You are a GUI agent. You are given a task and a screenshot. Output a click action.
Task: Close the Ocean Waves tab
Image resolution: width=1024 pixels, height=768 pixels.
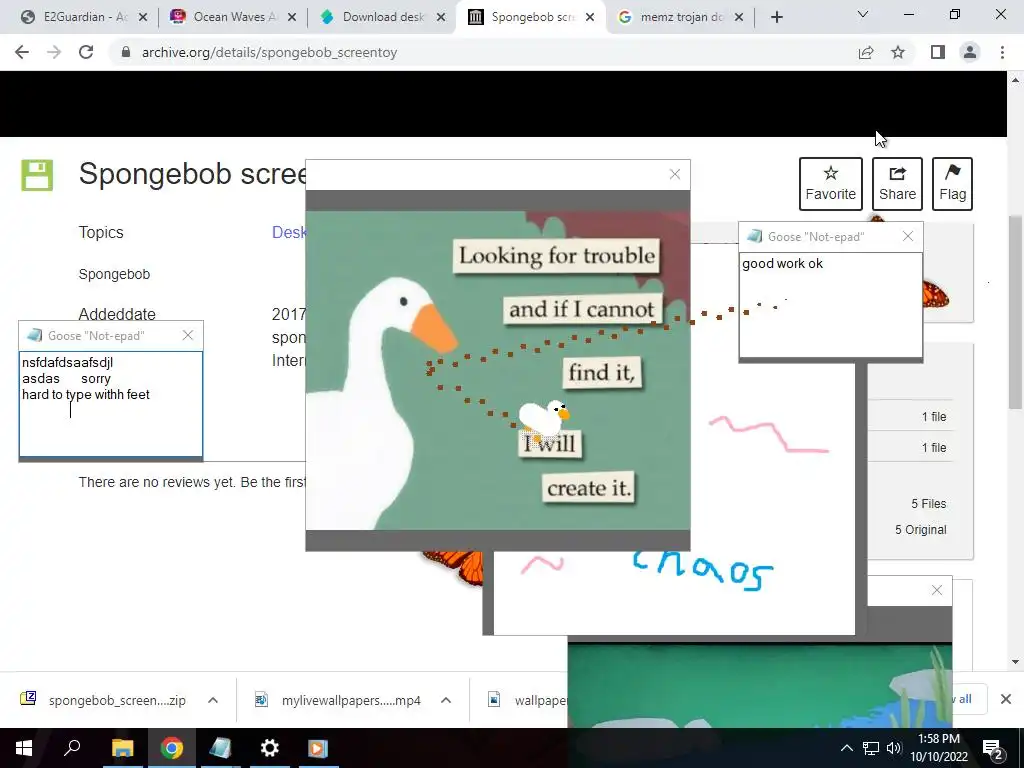pos(292,17)
